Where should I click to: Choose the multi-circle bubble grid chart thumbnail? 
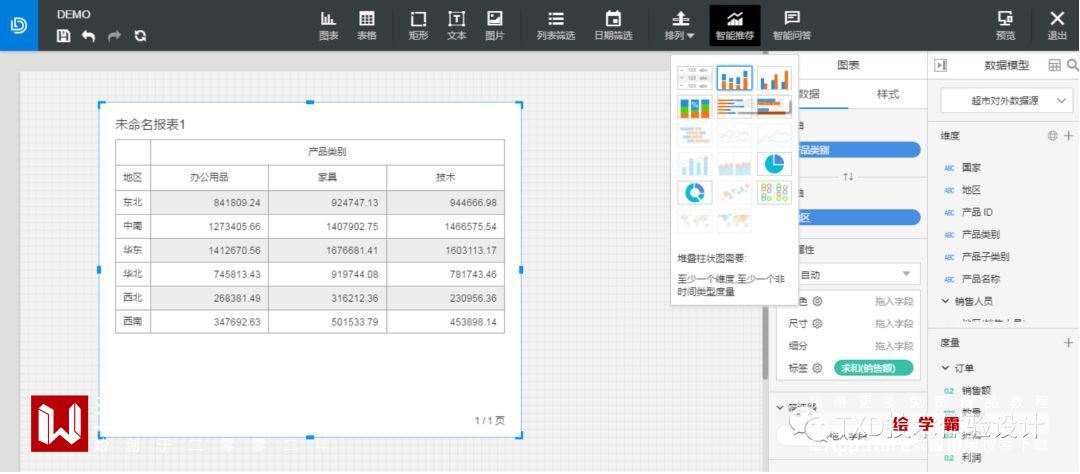[774, 192]
